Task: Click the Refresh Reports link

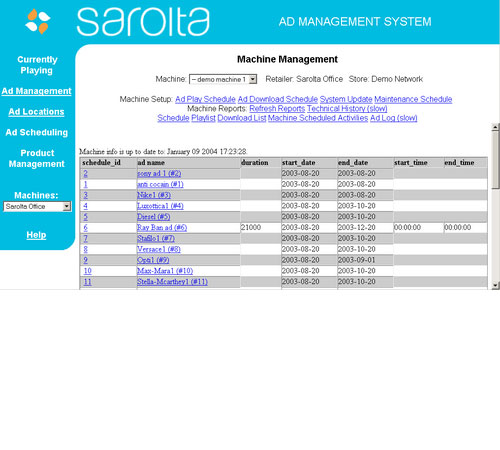Action: 277,109
